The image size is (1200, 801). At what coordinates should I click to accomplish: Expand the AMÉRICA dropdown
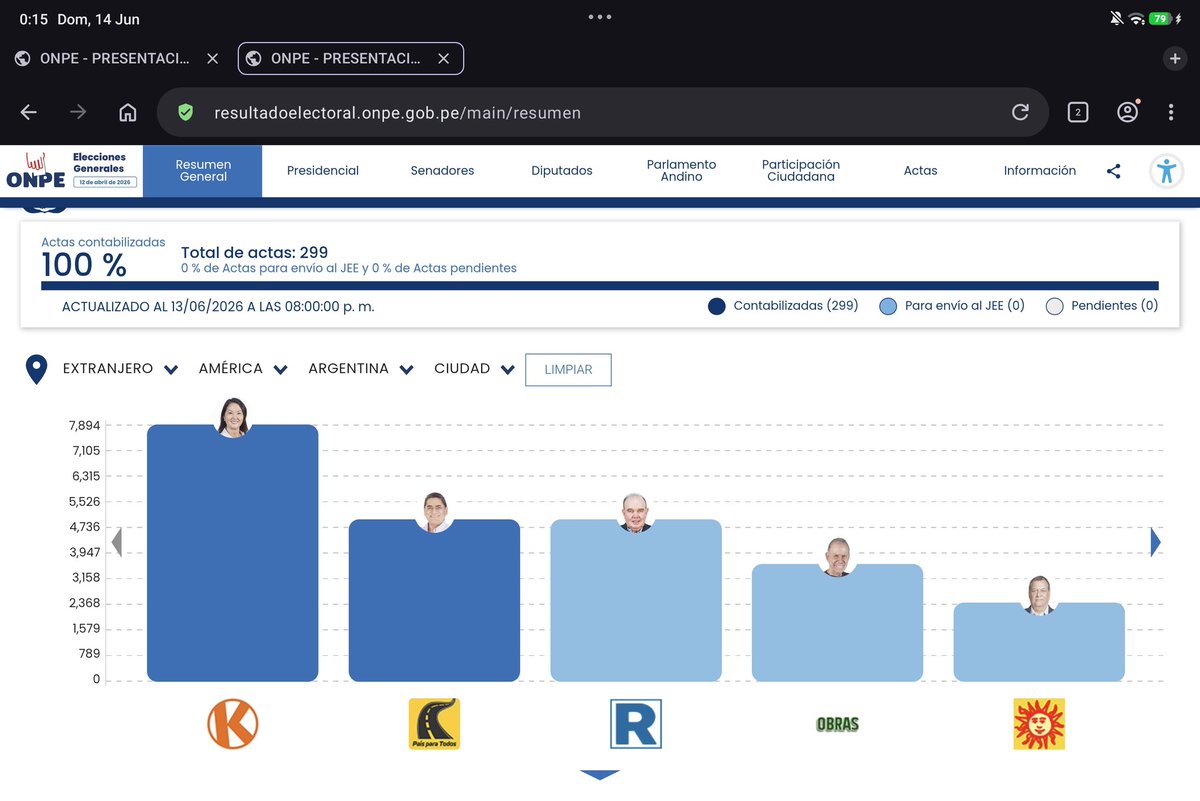(243, 369)
